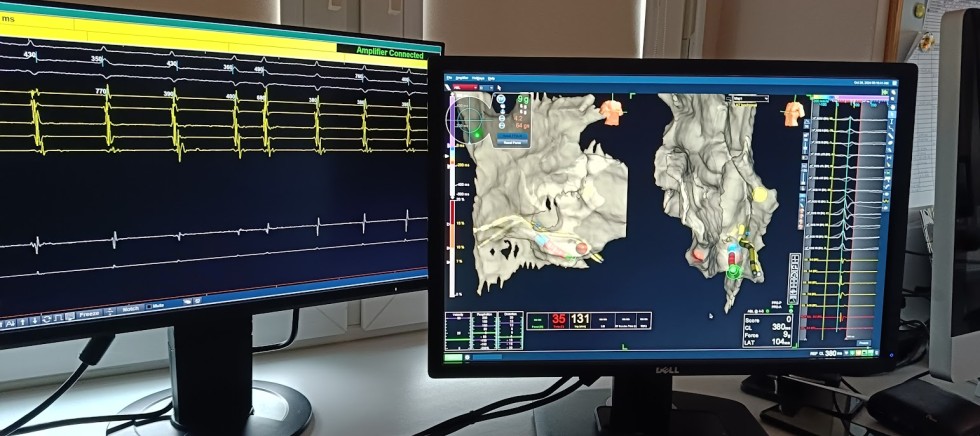Viewport: 980px width, 436px height.
Task: Click the blue button above Reset Force
Action: click(x=512, y=136)
